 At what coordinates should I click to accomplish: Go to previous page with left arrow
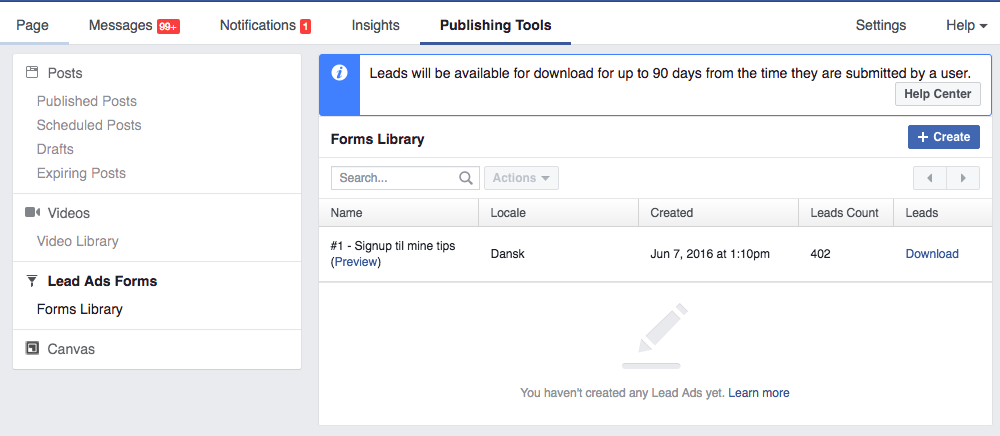point(930,178)
